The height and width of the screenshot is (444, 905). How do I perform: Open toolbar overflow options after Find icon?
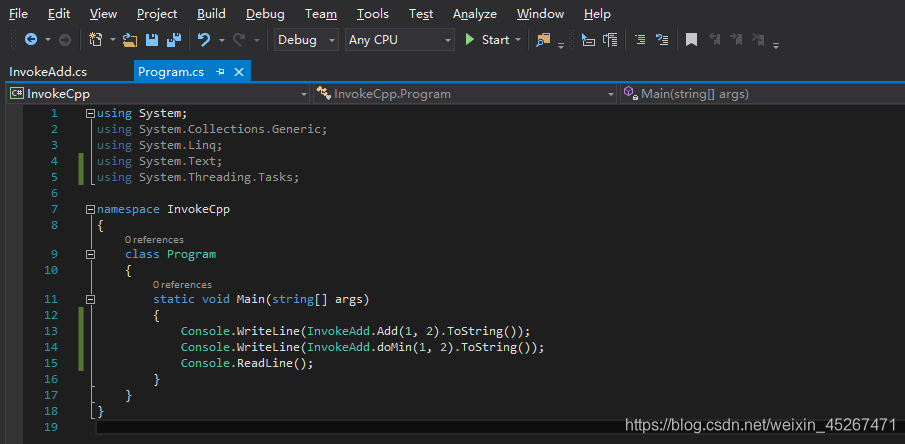[561, 45]
